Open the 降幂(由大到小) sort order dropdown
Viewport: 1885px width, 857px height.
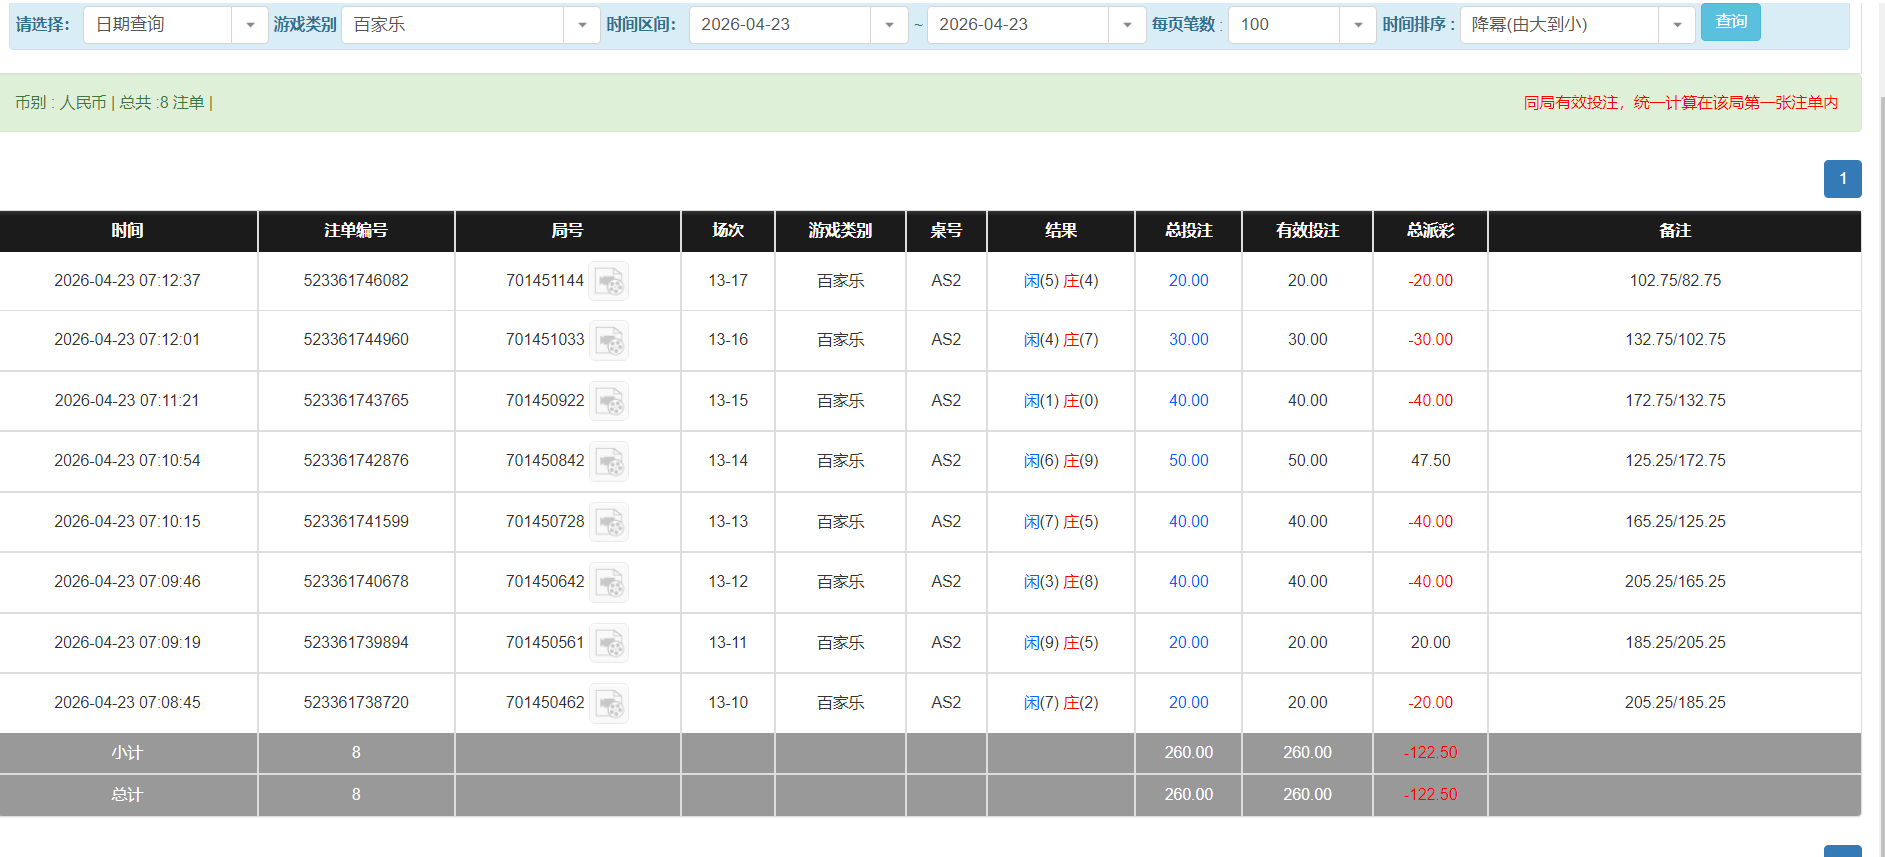point(1676,25)
